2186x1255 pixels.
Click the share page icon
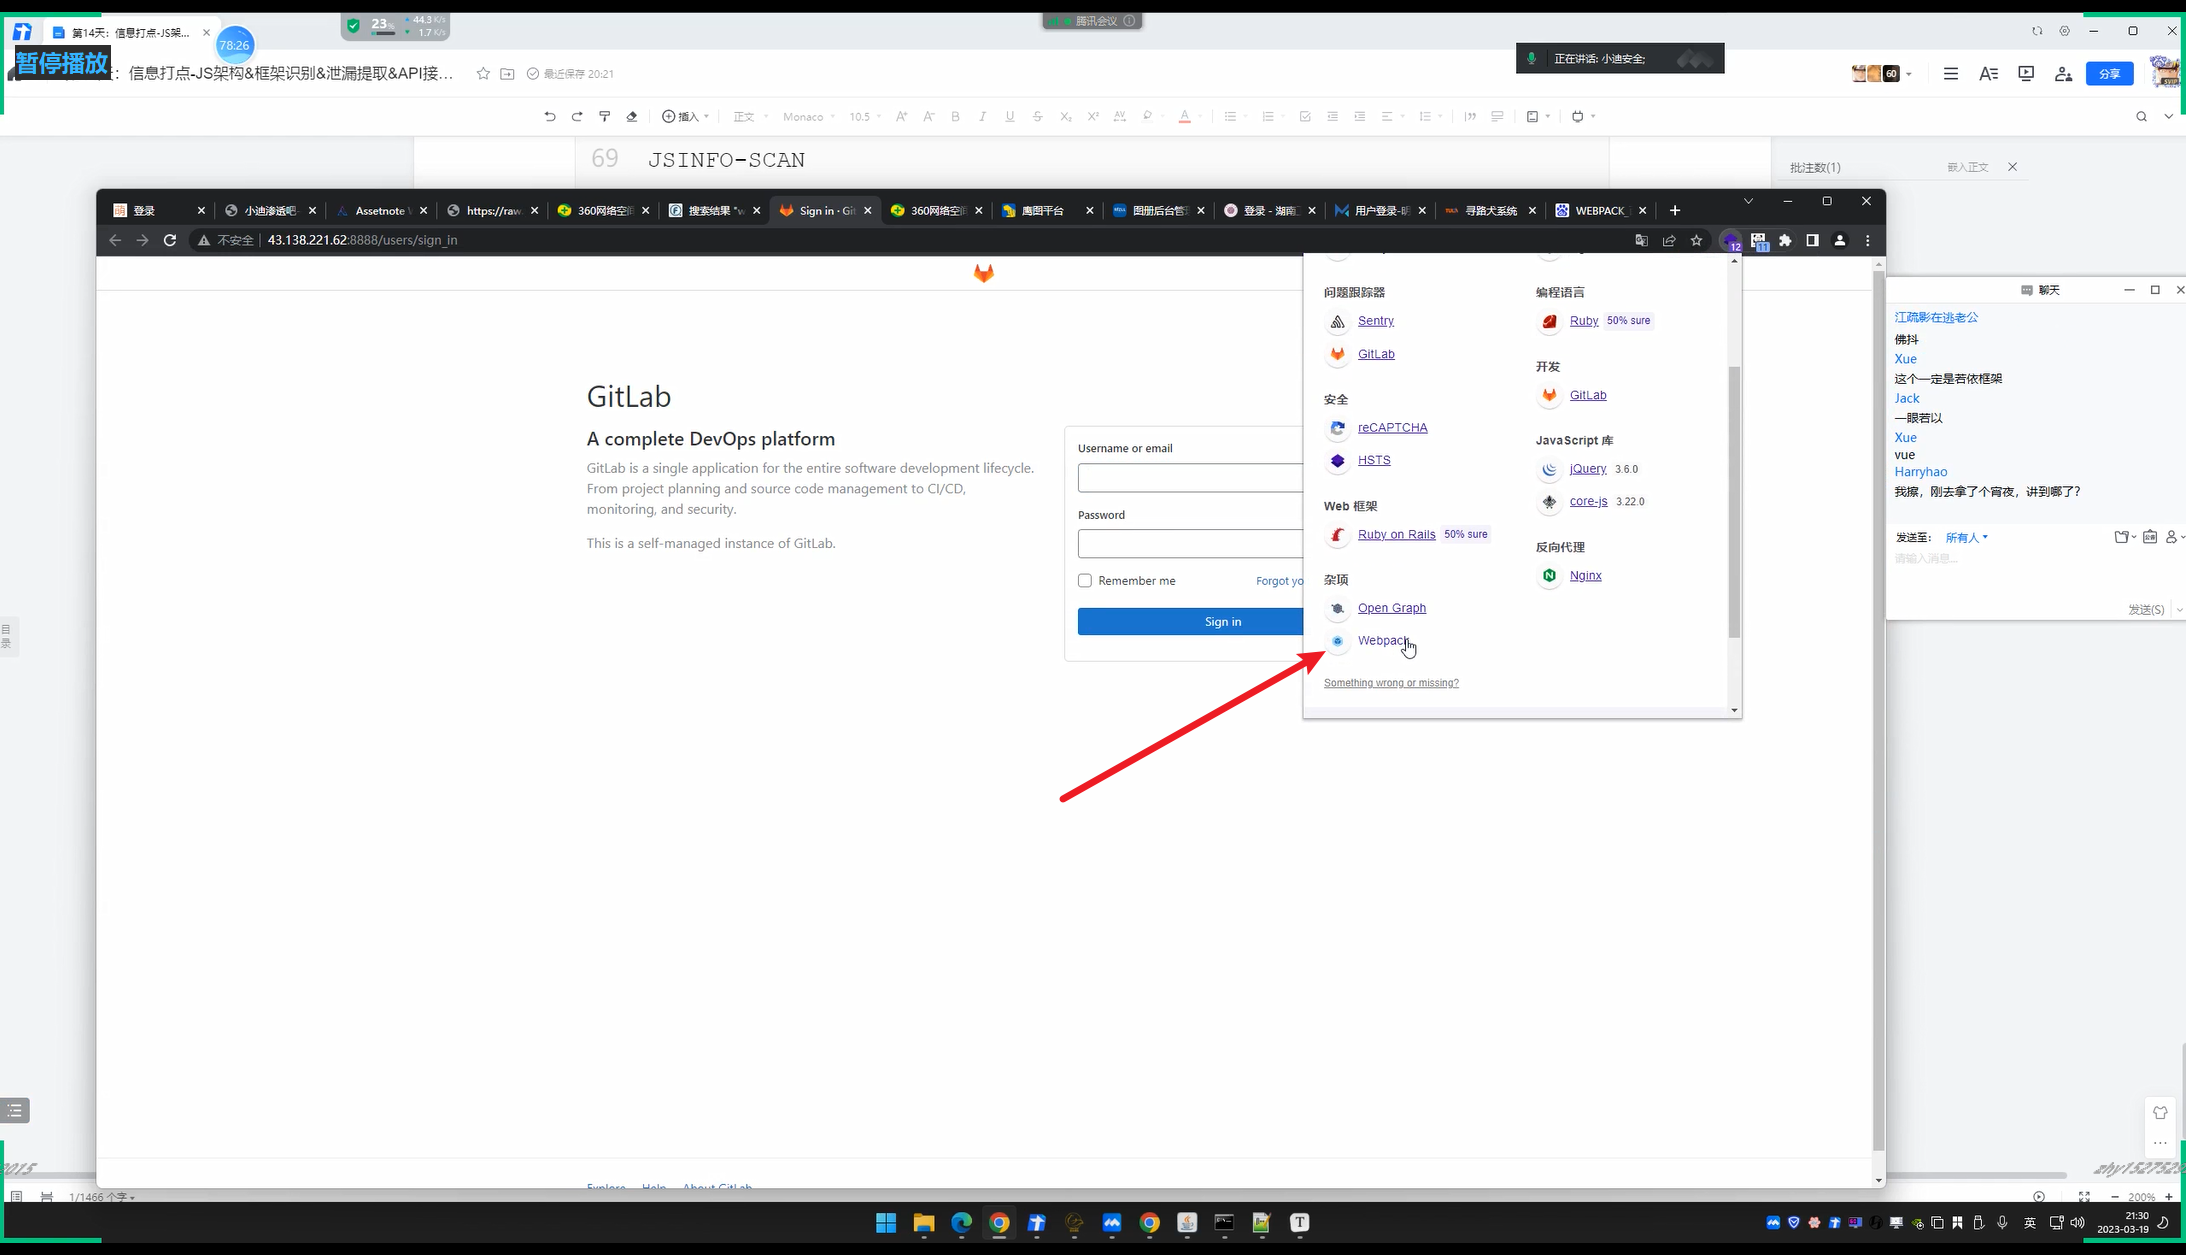coord(1669,240)
